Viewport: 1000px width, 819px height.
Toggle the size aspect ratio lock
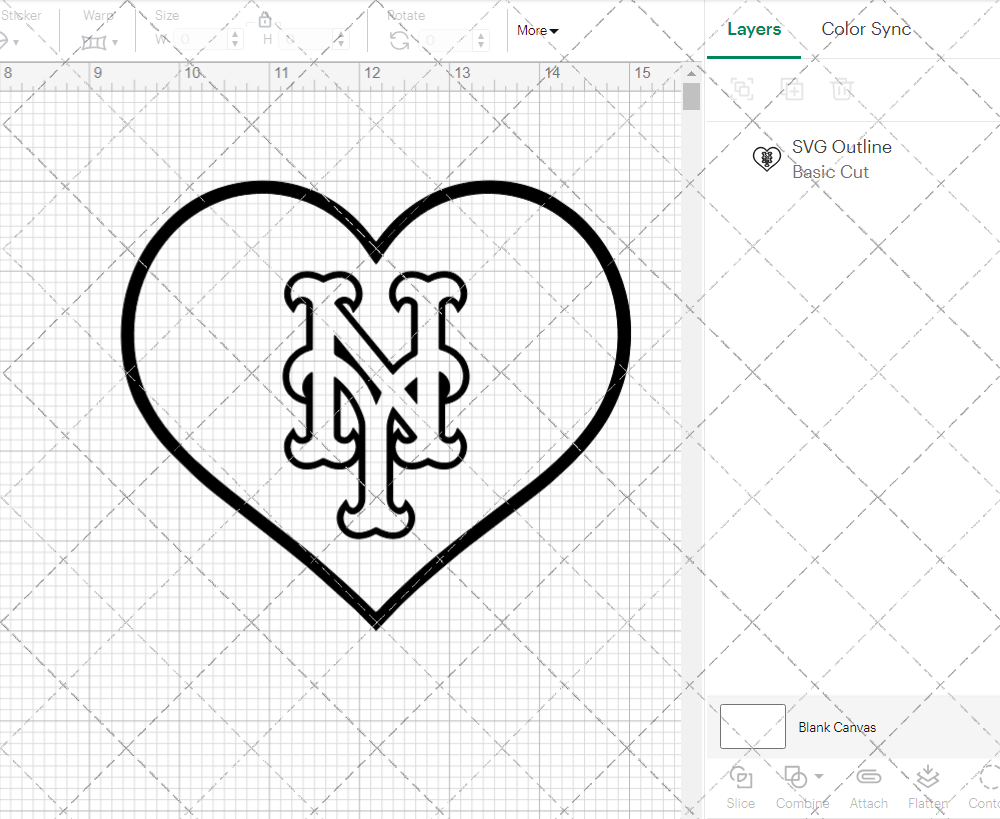(265, 20)
